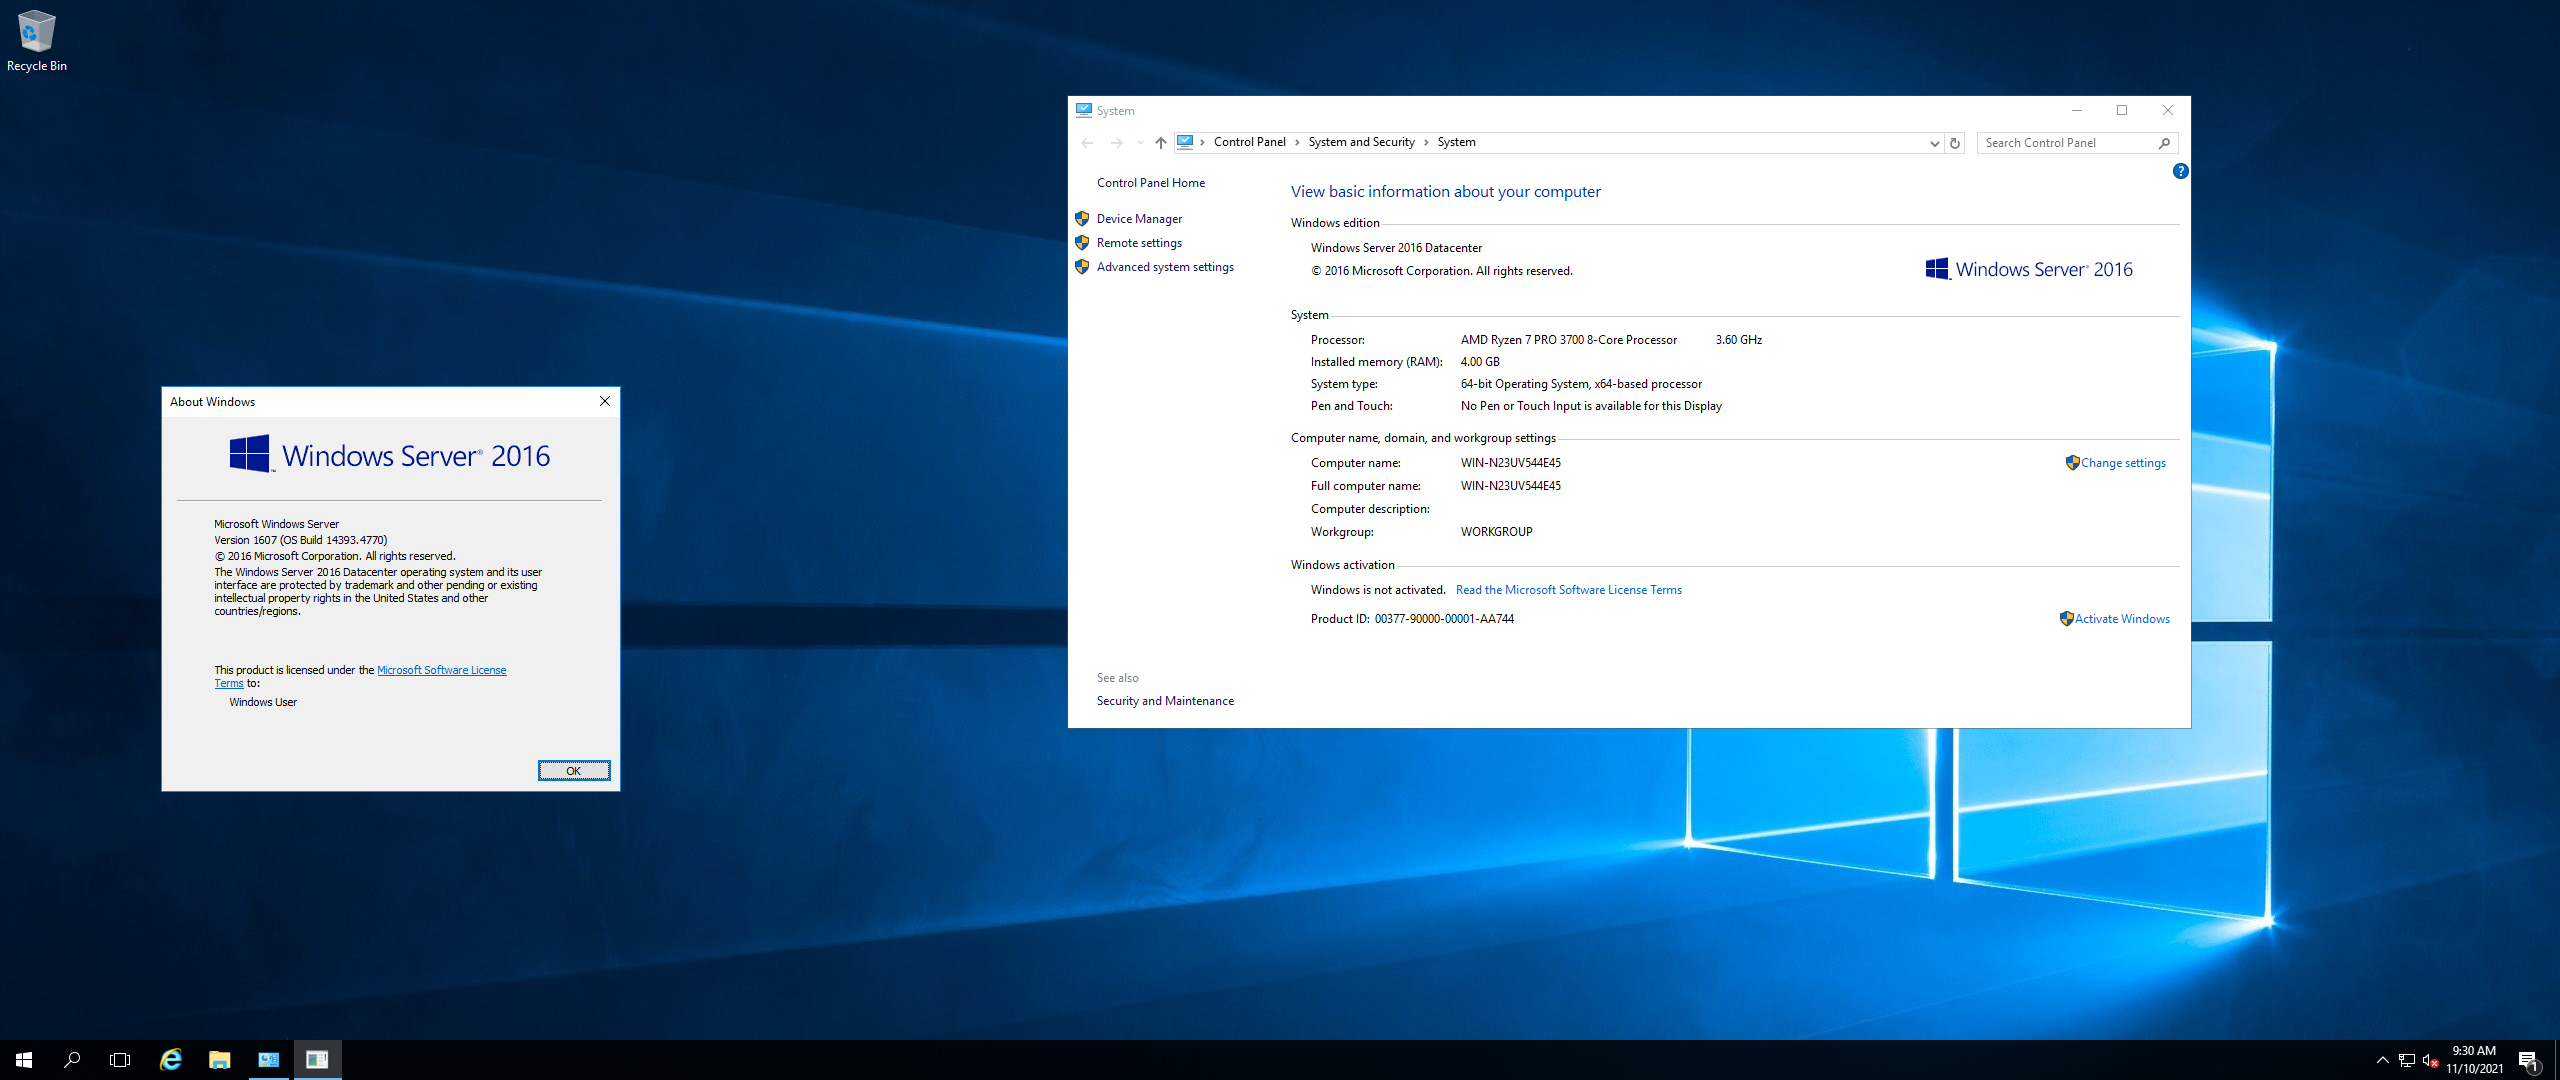Select the 'WORKGROUP' workgroup value
Screen dimensions: 2560x1080
point(1496,532)
